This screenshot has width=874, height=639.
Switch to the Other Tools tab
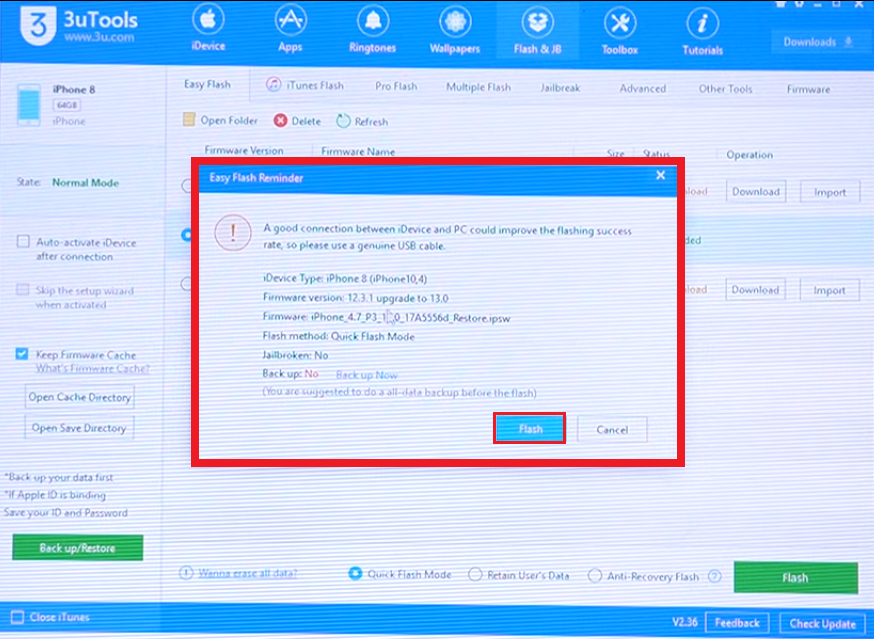[x=725, y=89]
